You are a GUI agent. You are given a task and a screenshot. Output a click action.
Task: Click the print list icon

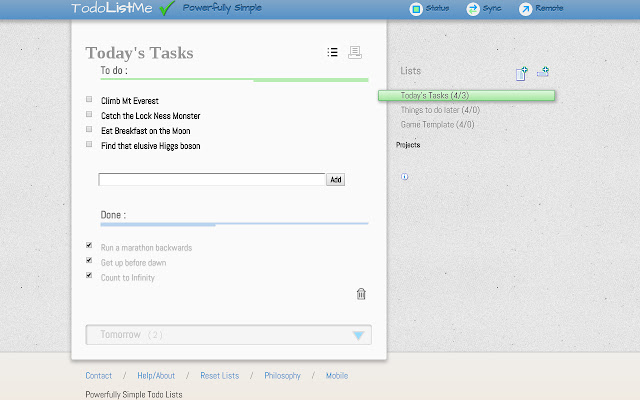(355, 52)
